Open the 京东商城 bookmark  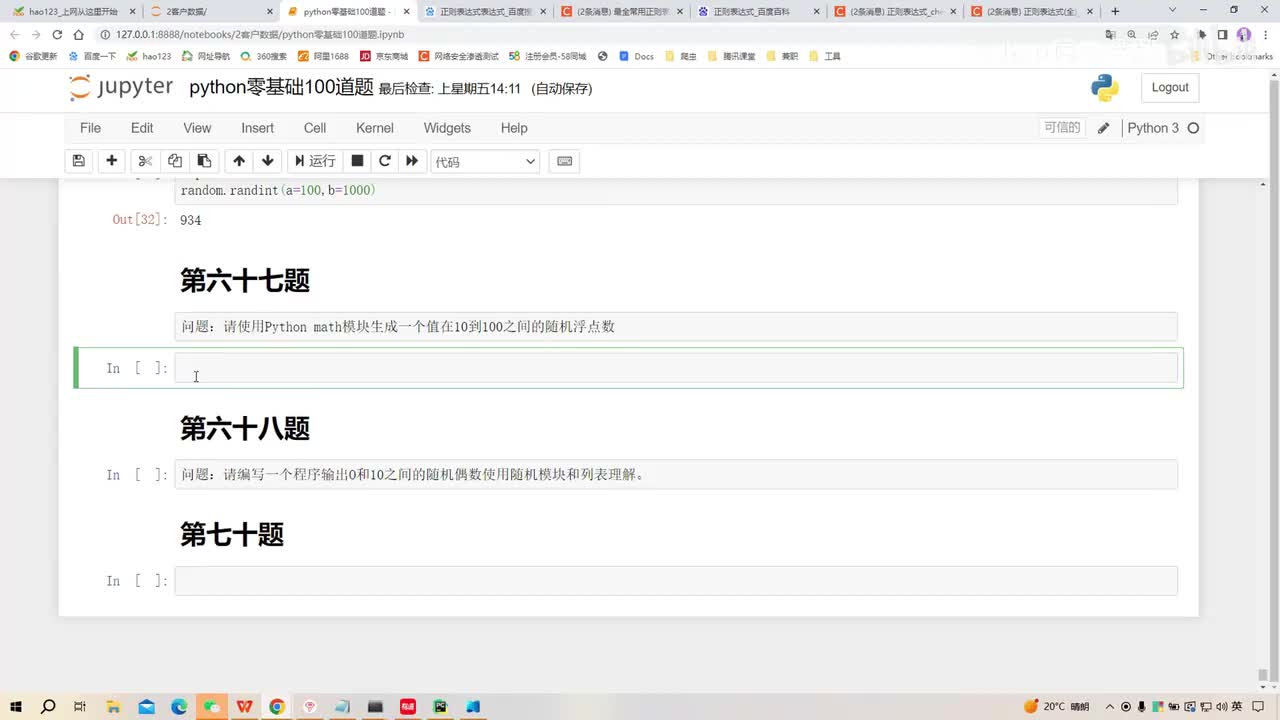[384, 56]
